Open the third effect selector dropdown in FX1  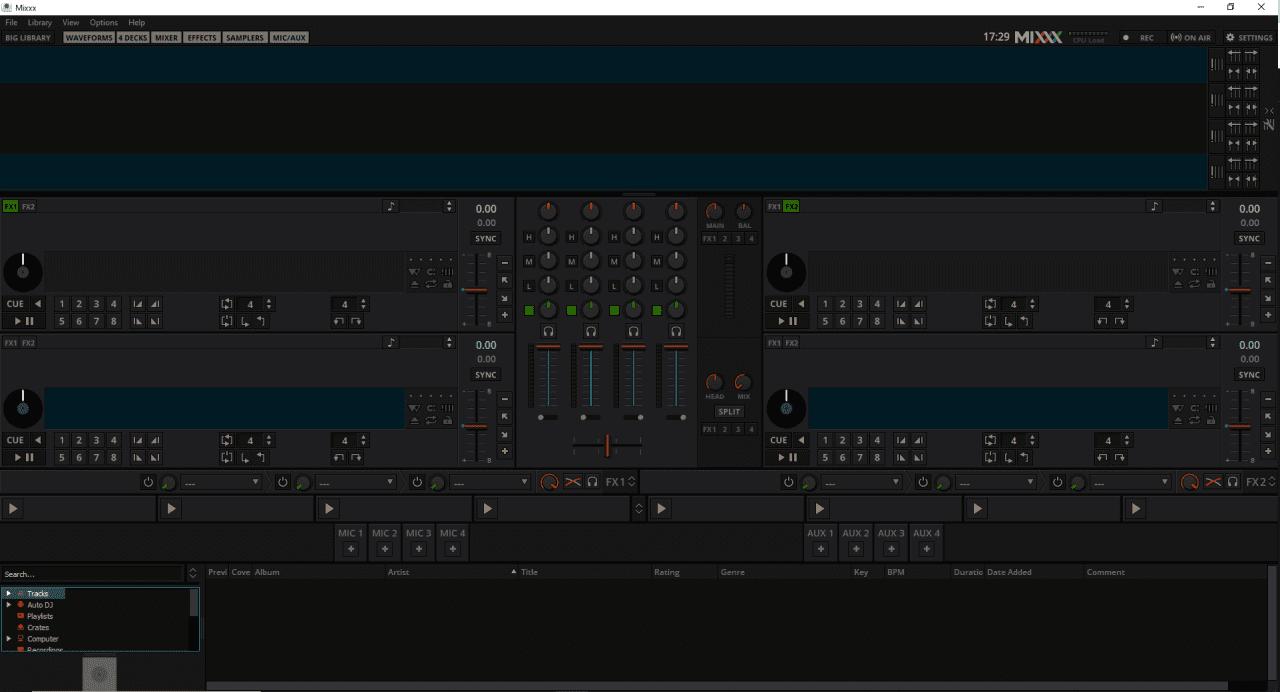point(489,482)
